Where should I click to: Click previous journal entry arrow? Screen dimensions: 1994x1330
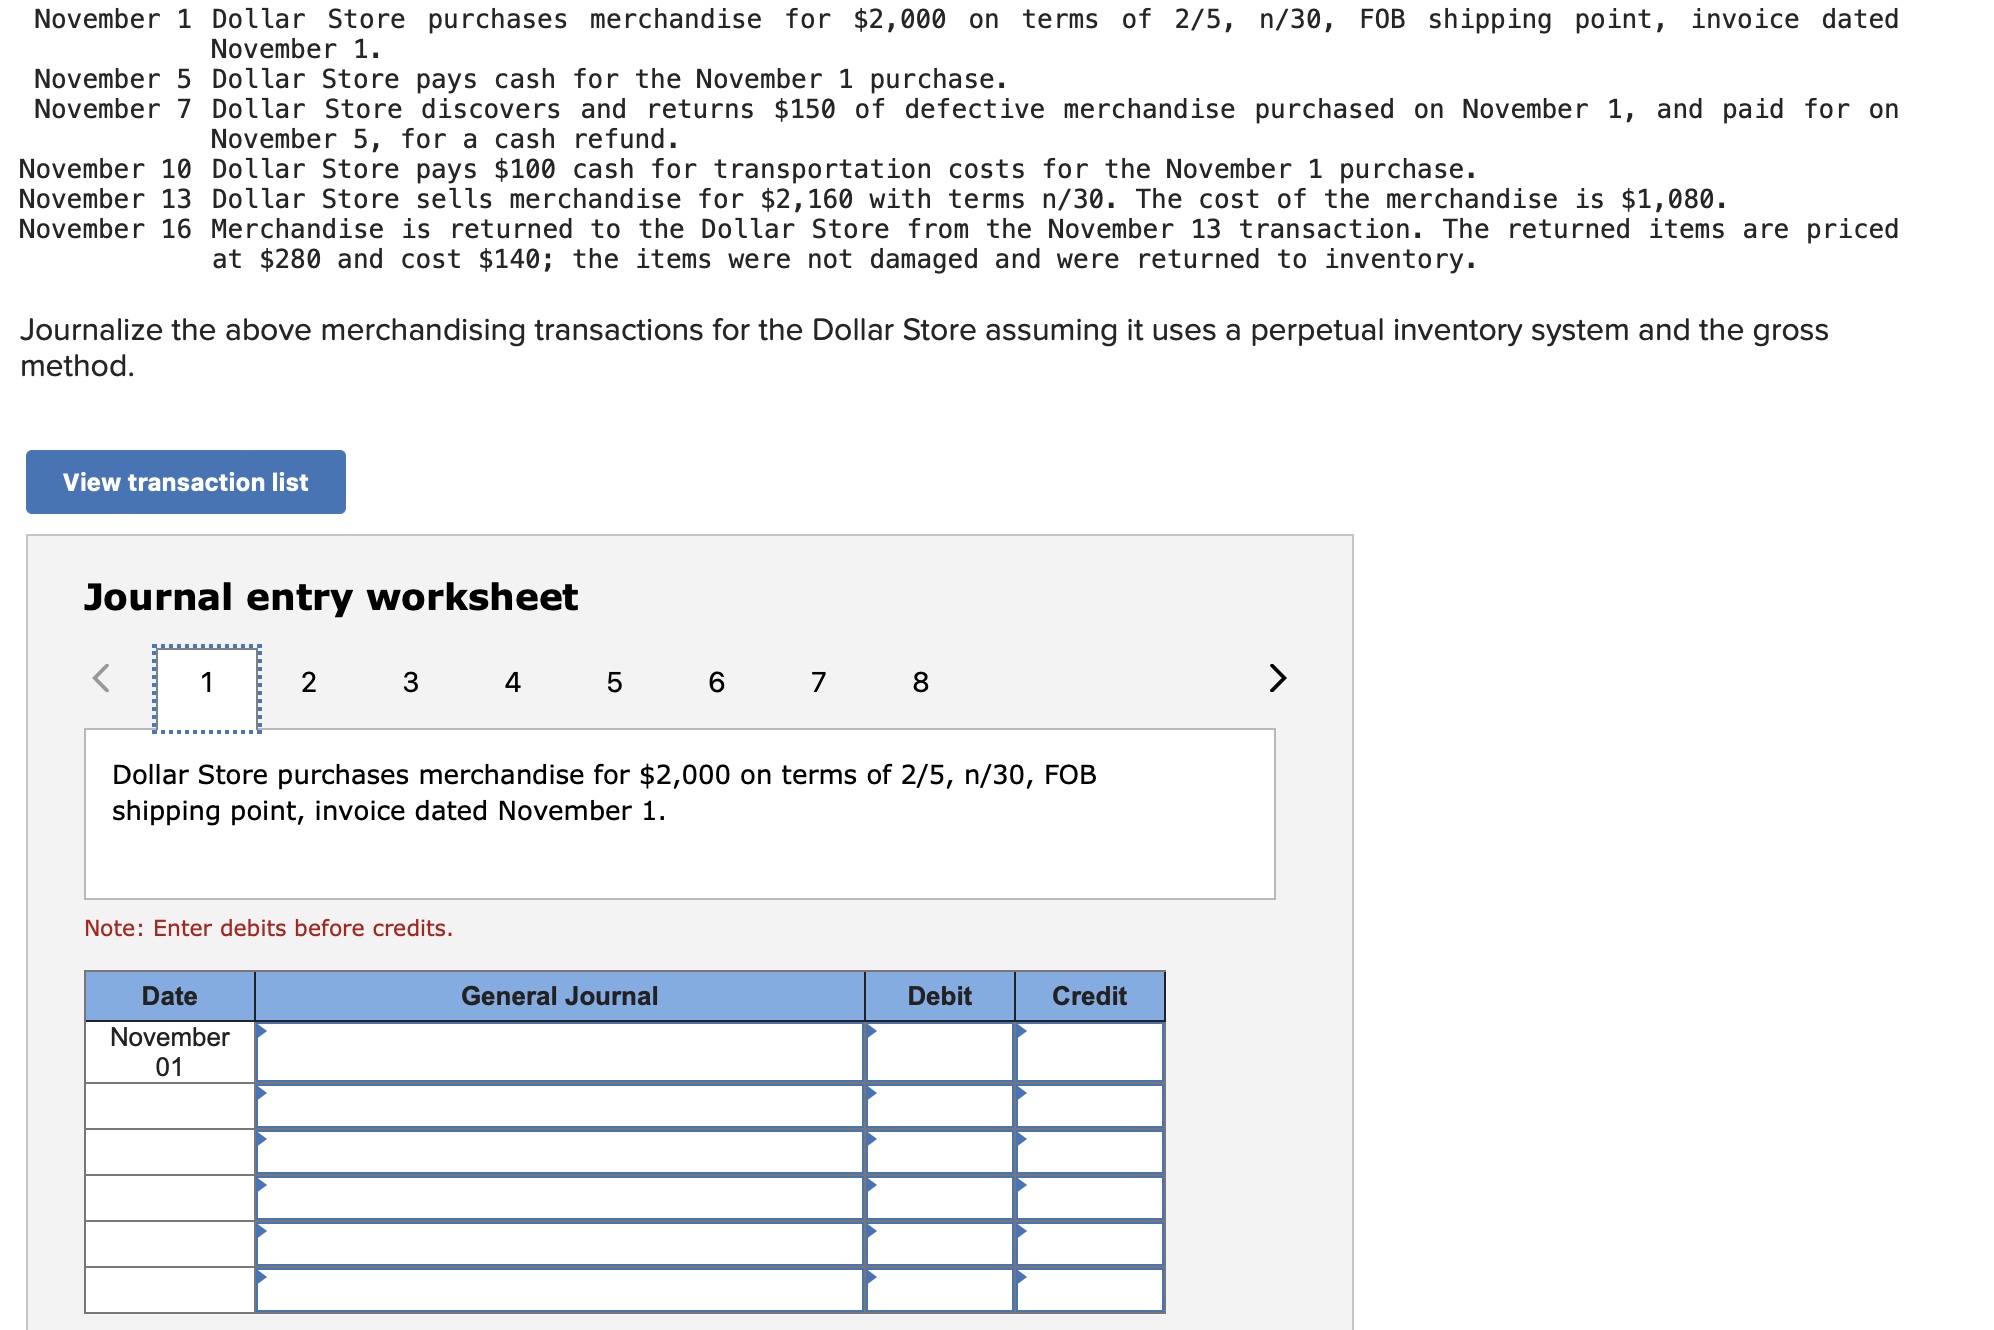[101, 678]
